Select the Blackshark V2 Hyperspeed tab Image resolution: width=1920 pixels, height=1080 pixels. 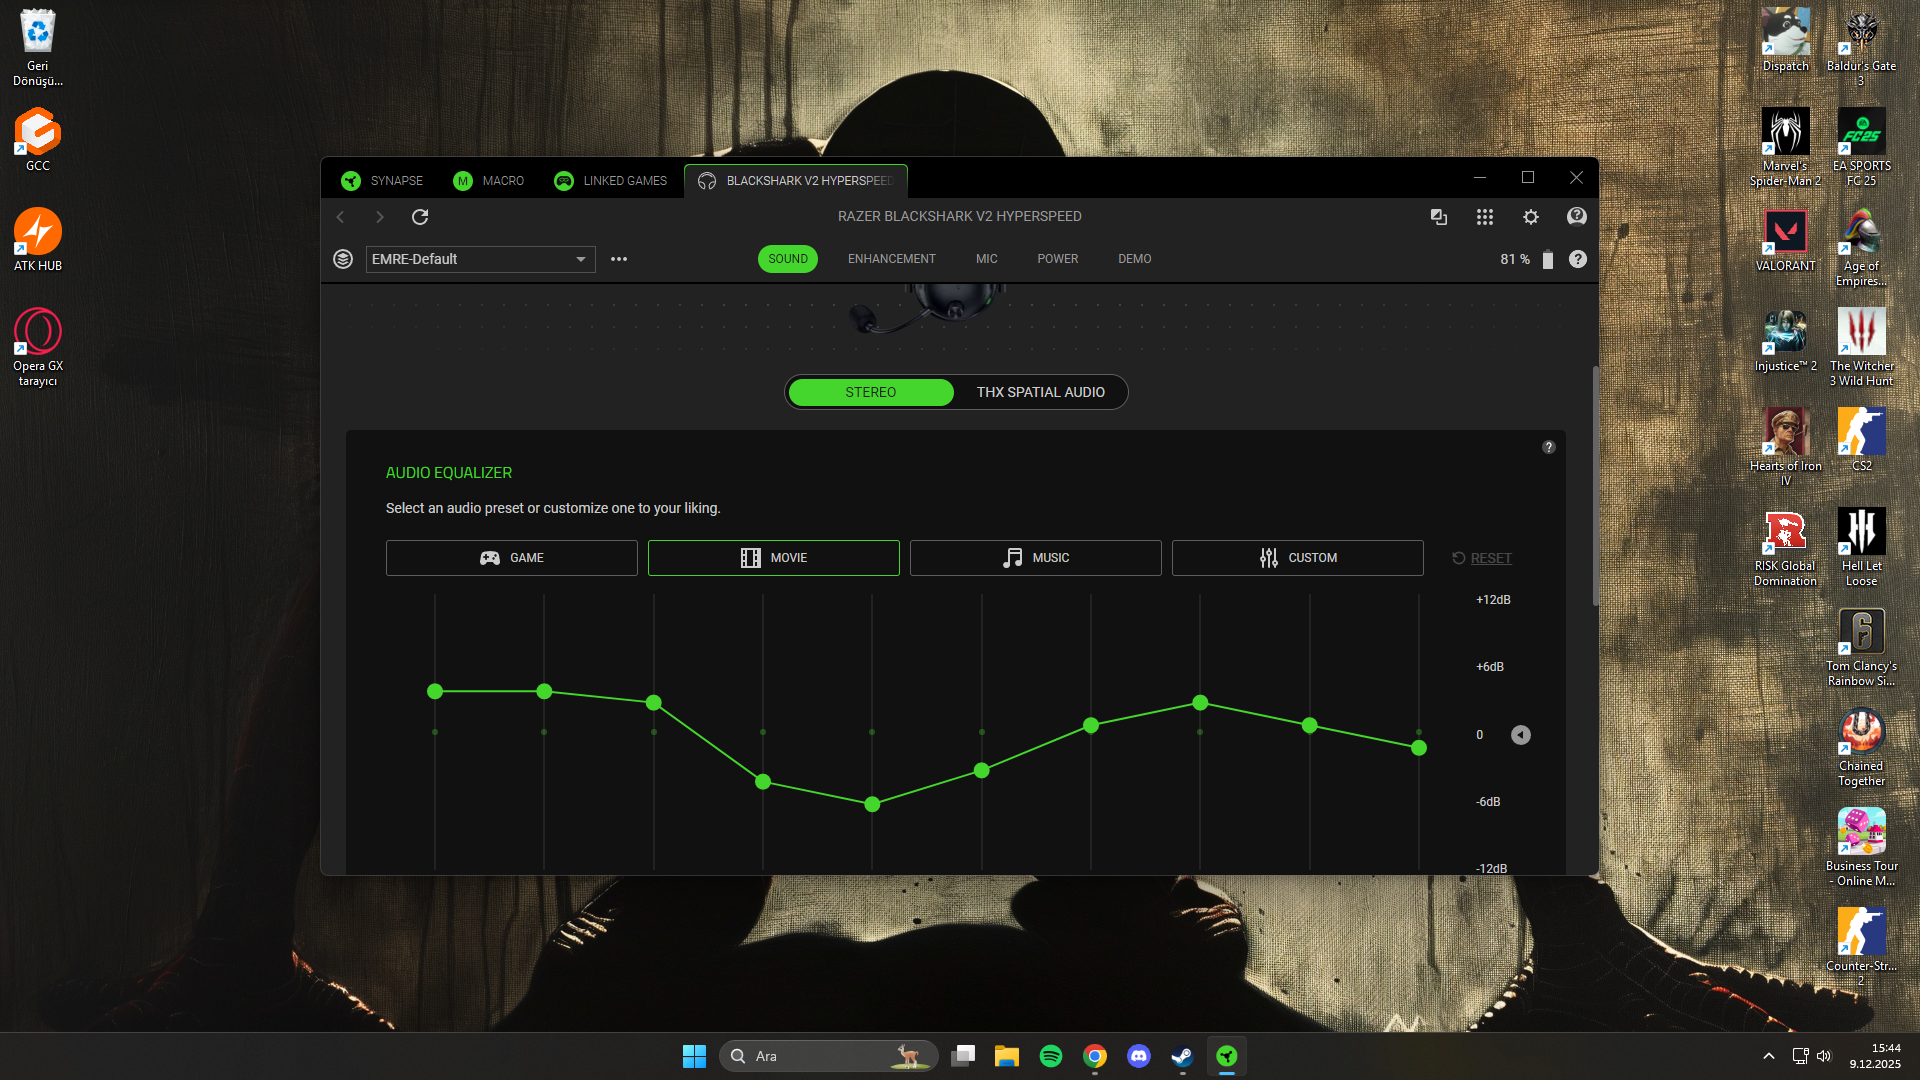pos(796,181)
